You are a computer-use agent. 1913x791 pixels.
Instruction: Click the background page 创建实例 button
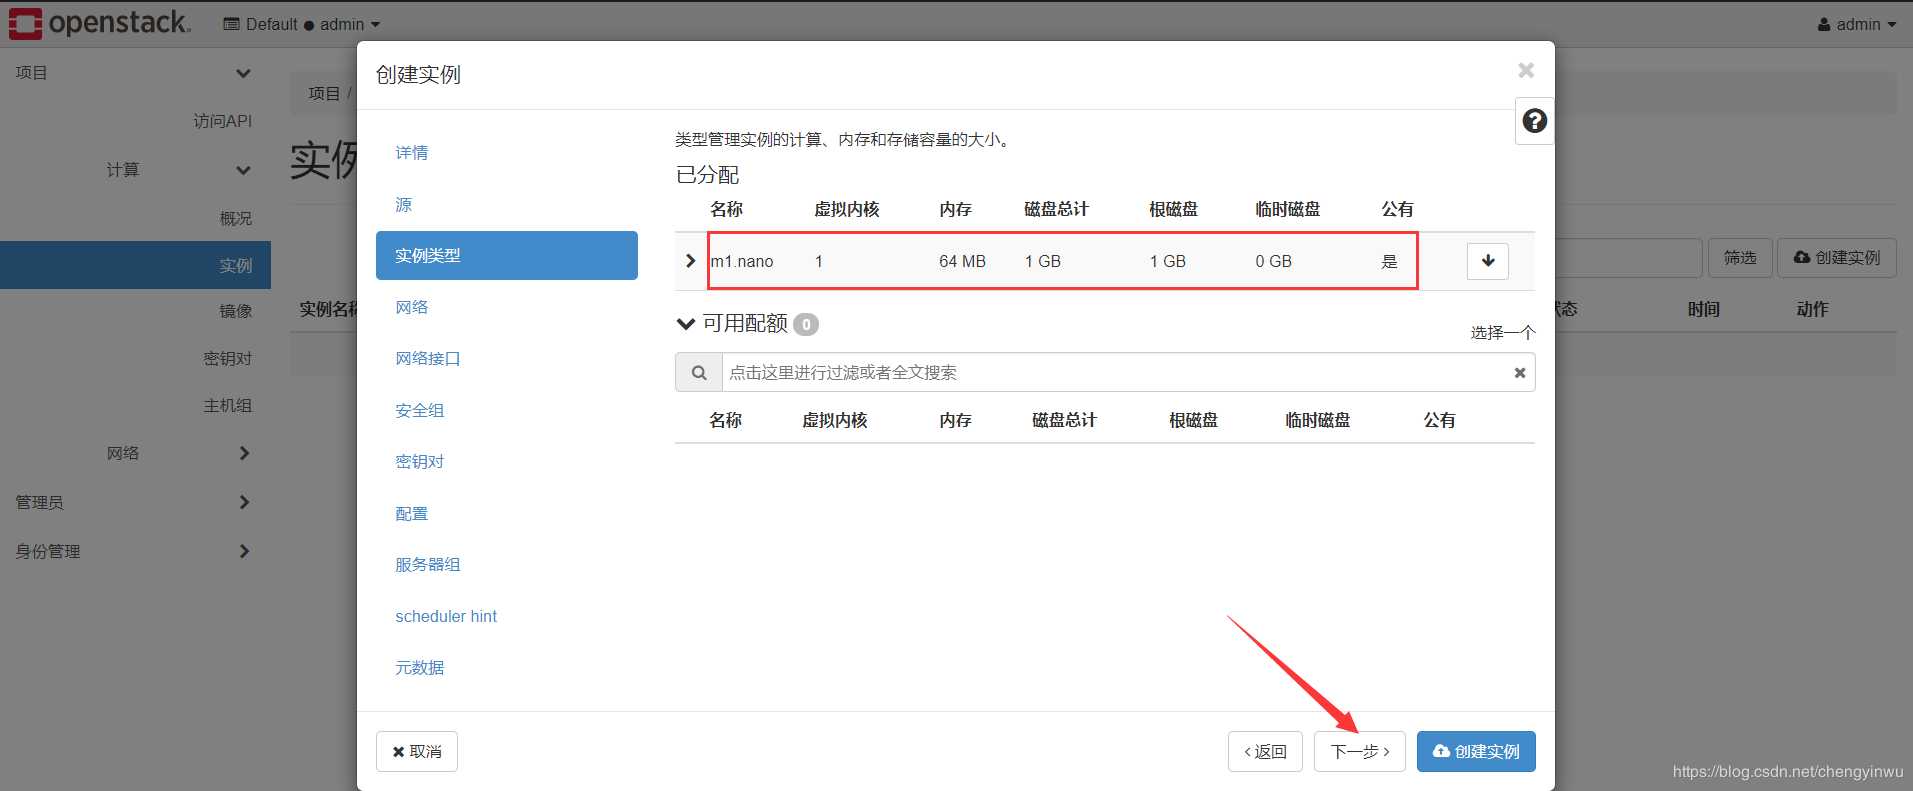(1837, 258)
